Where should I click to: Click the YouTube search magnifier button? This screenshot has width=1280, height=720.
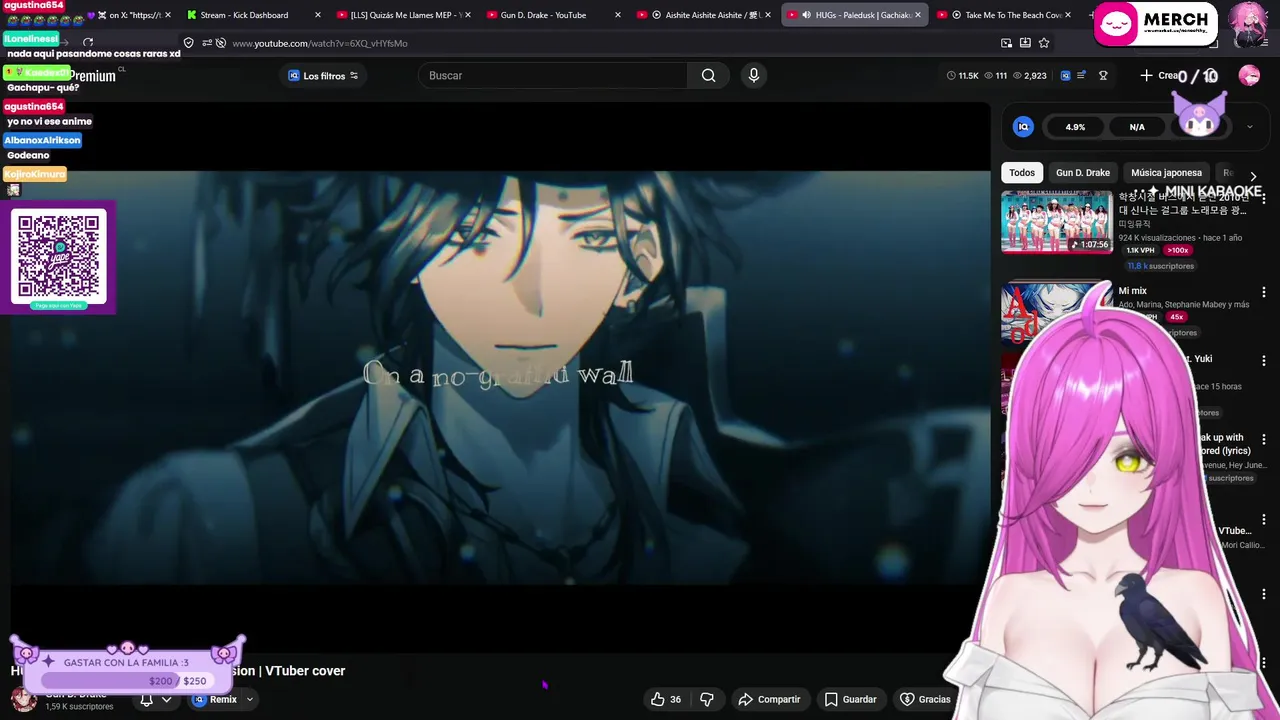point(708,75)
